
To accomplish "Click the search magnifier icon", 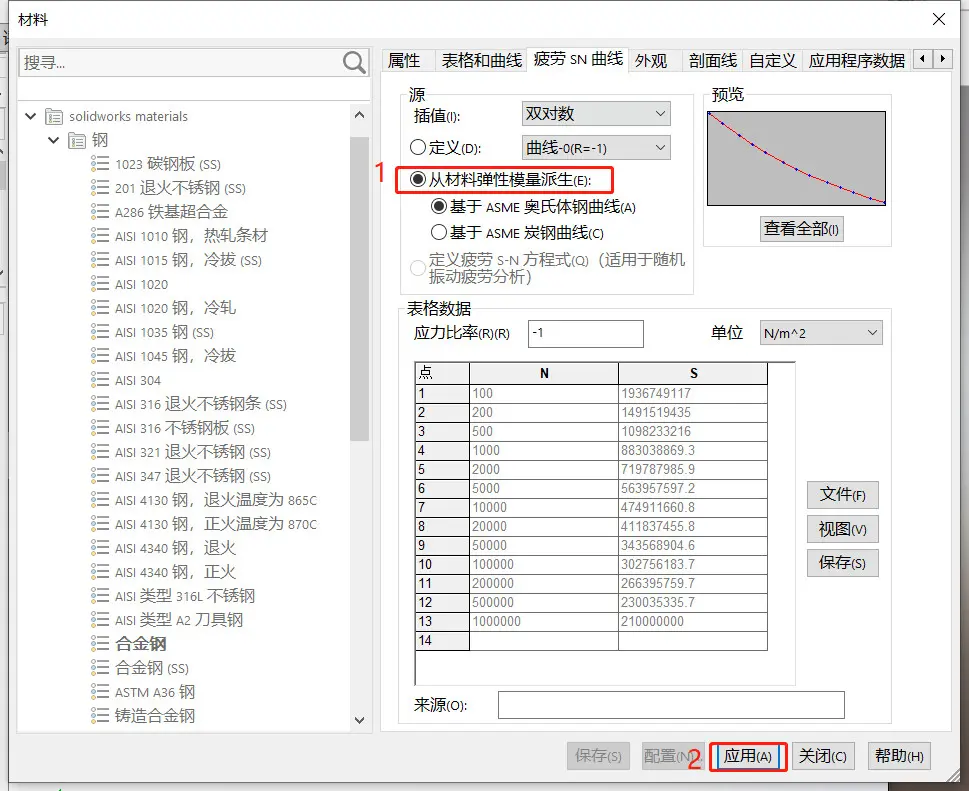I will coord(354,62).
